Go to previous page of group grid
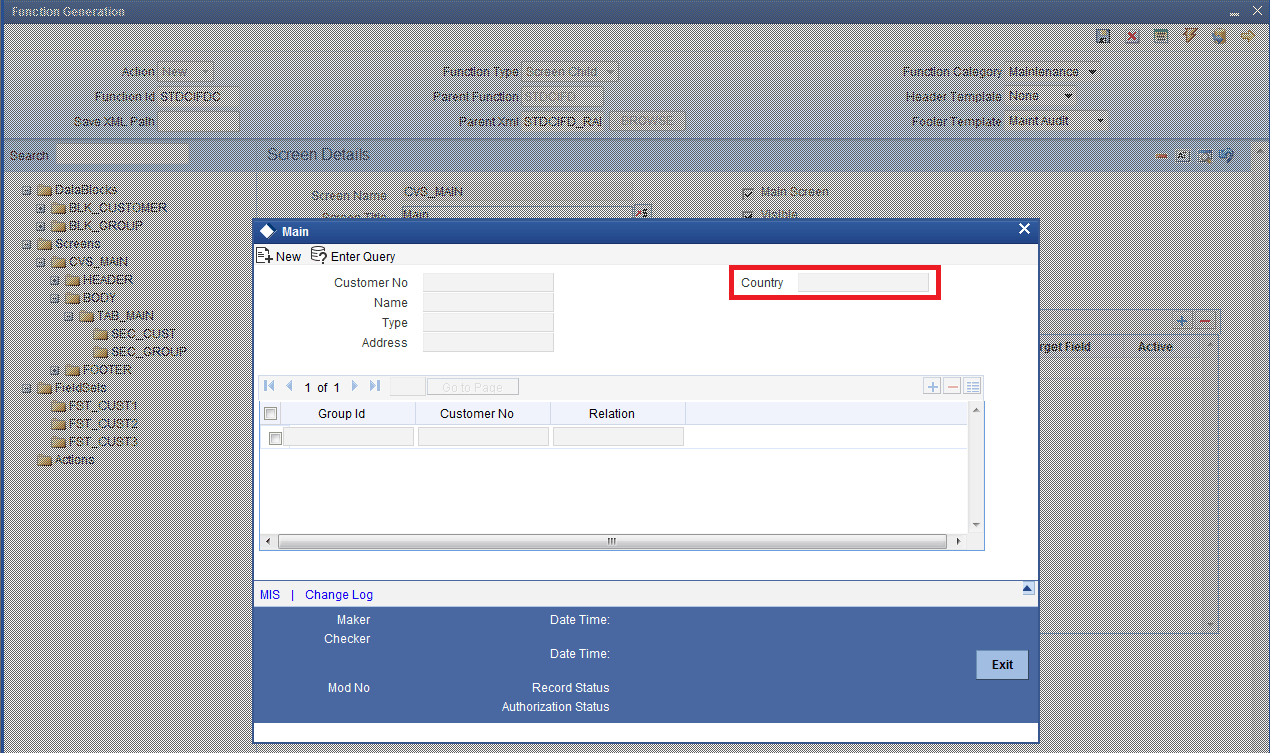Screen dimensions: 1270x753 tap(290, 386)
